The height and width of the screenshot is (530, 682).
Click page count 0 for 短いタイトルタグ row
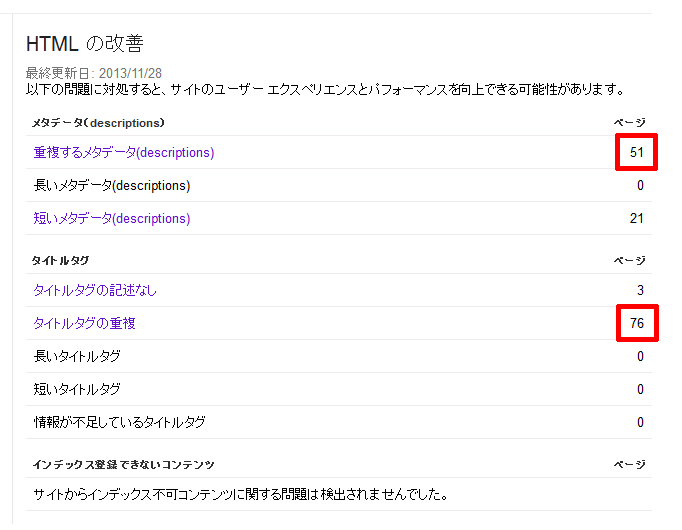(640, 389)
